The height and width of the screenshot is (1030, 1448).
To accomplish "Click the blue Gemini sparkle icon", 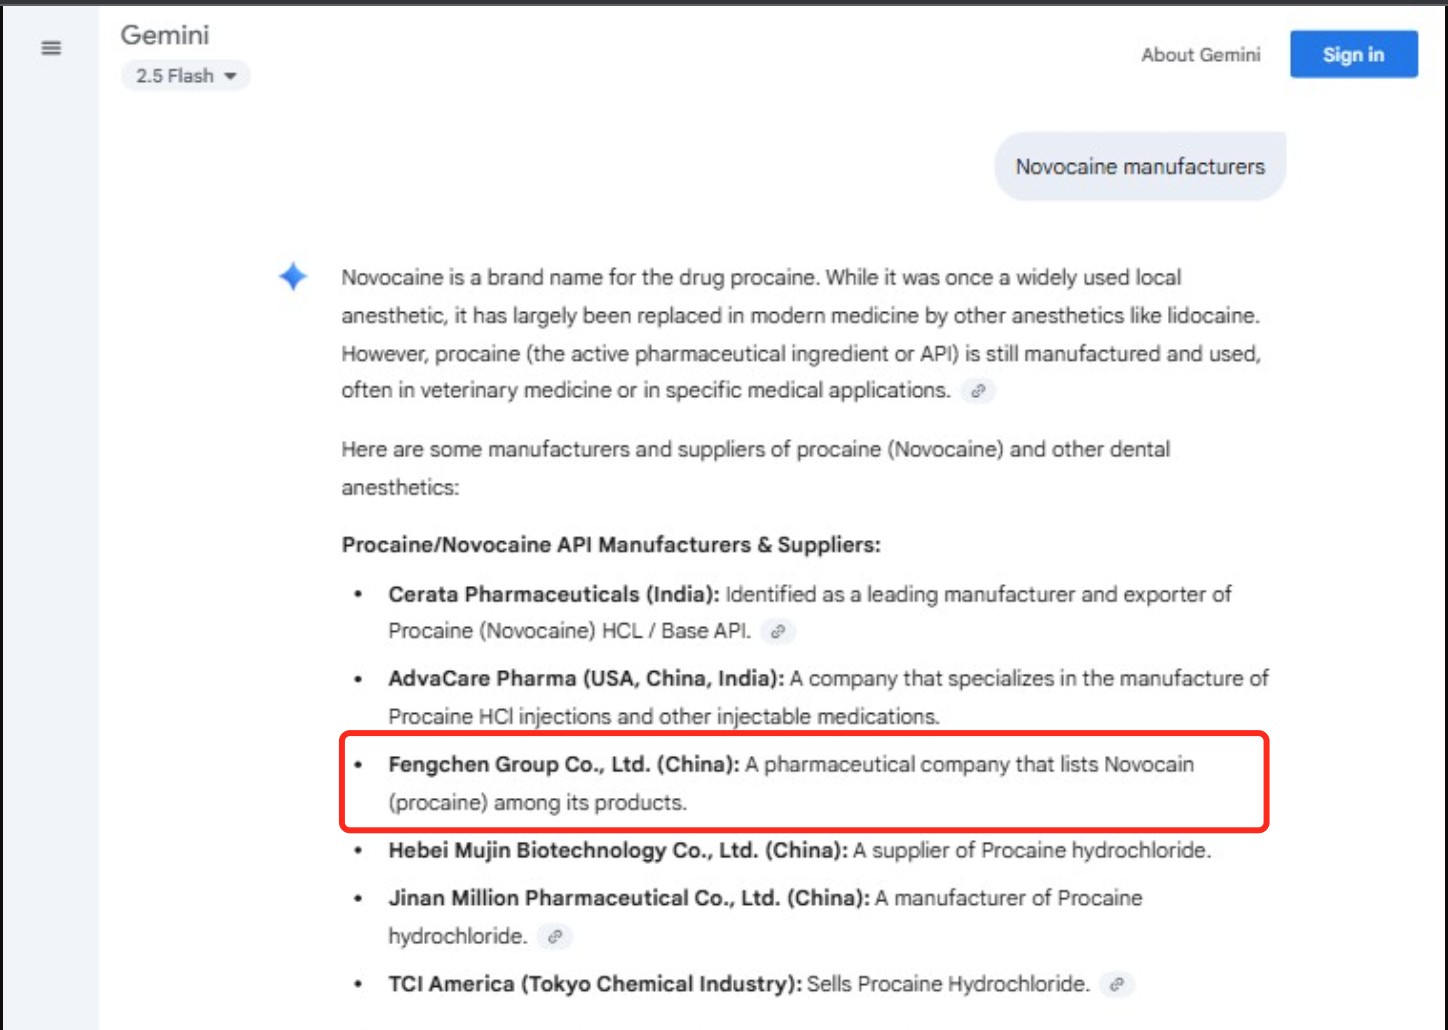I will (293, 276).
